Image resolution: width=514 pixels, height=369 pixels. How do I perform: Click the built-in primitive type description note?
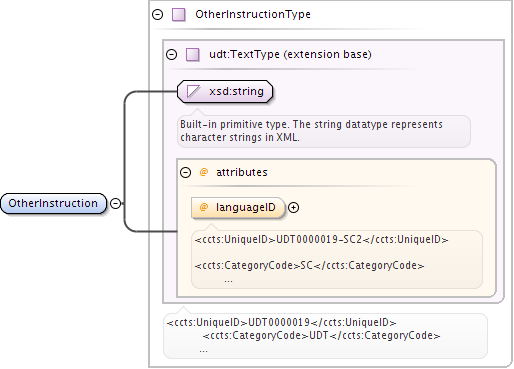coord(324,131)
